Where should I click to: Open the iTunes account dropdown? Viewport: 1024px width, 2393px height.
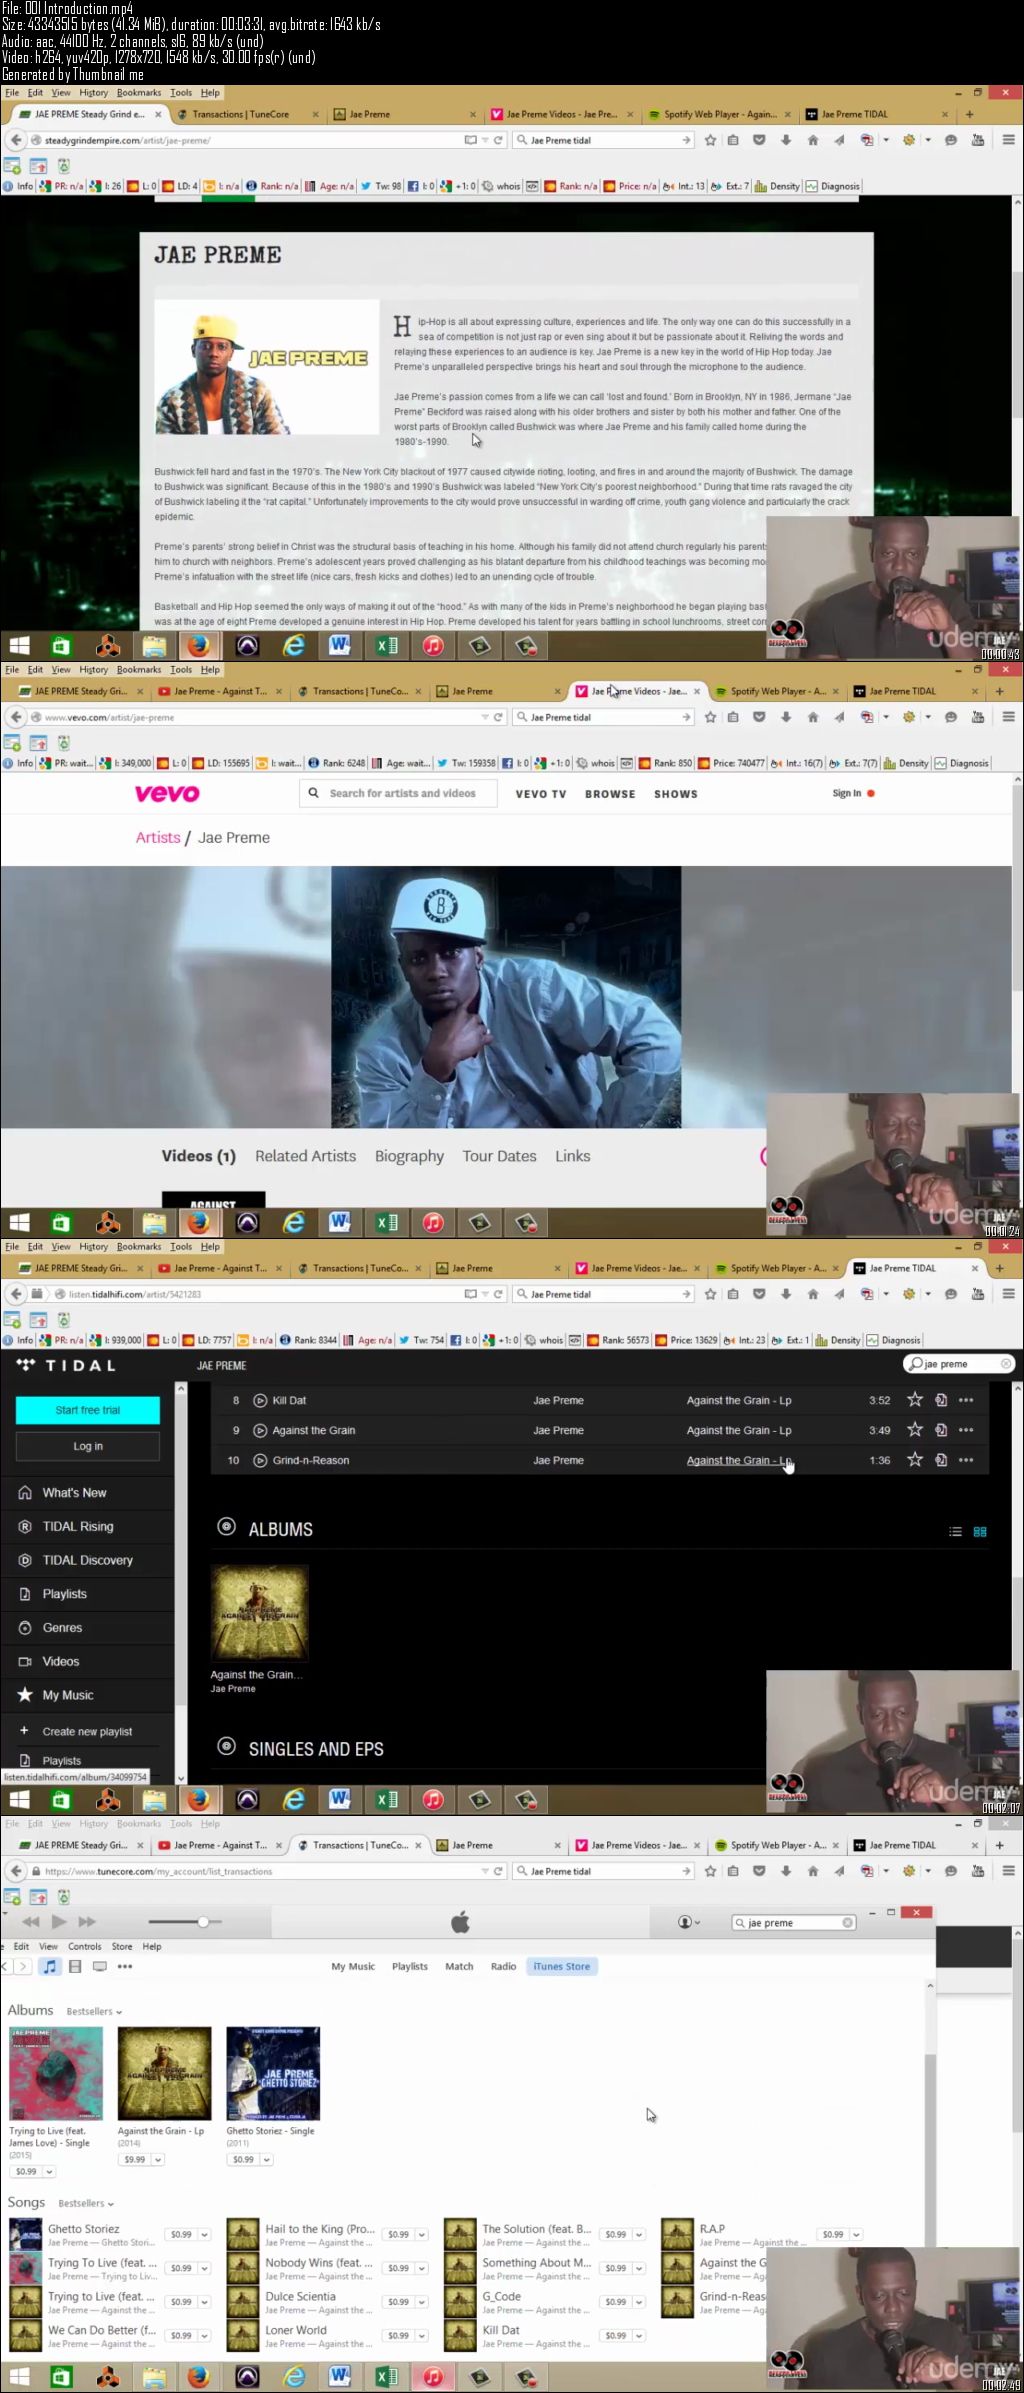point(689,1922)
